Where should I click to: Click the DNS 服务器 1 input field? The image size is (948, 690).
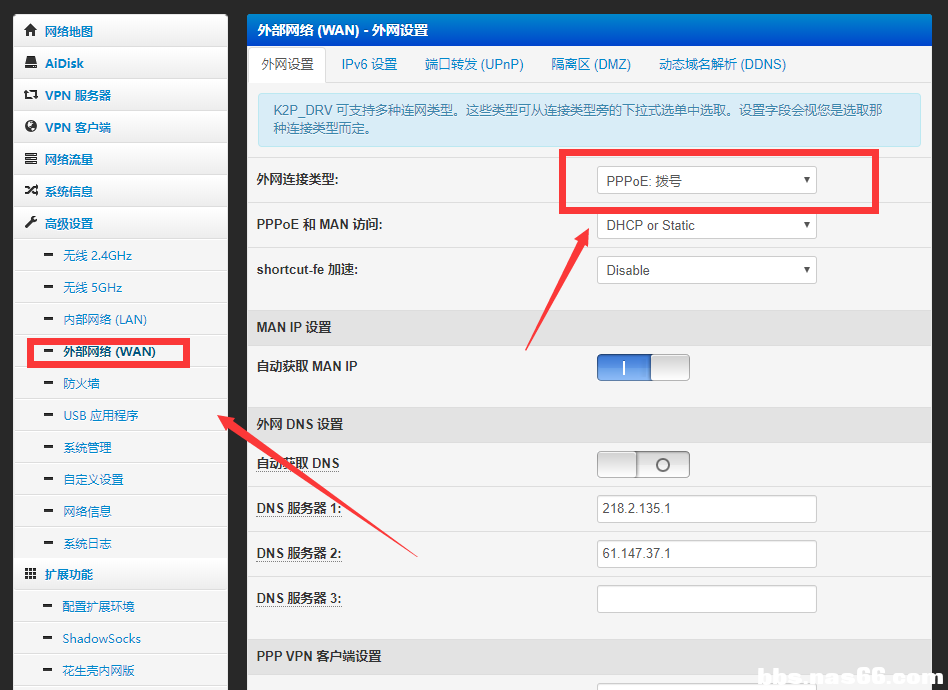[706, 508]
